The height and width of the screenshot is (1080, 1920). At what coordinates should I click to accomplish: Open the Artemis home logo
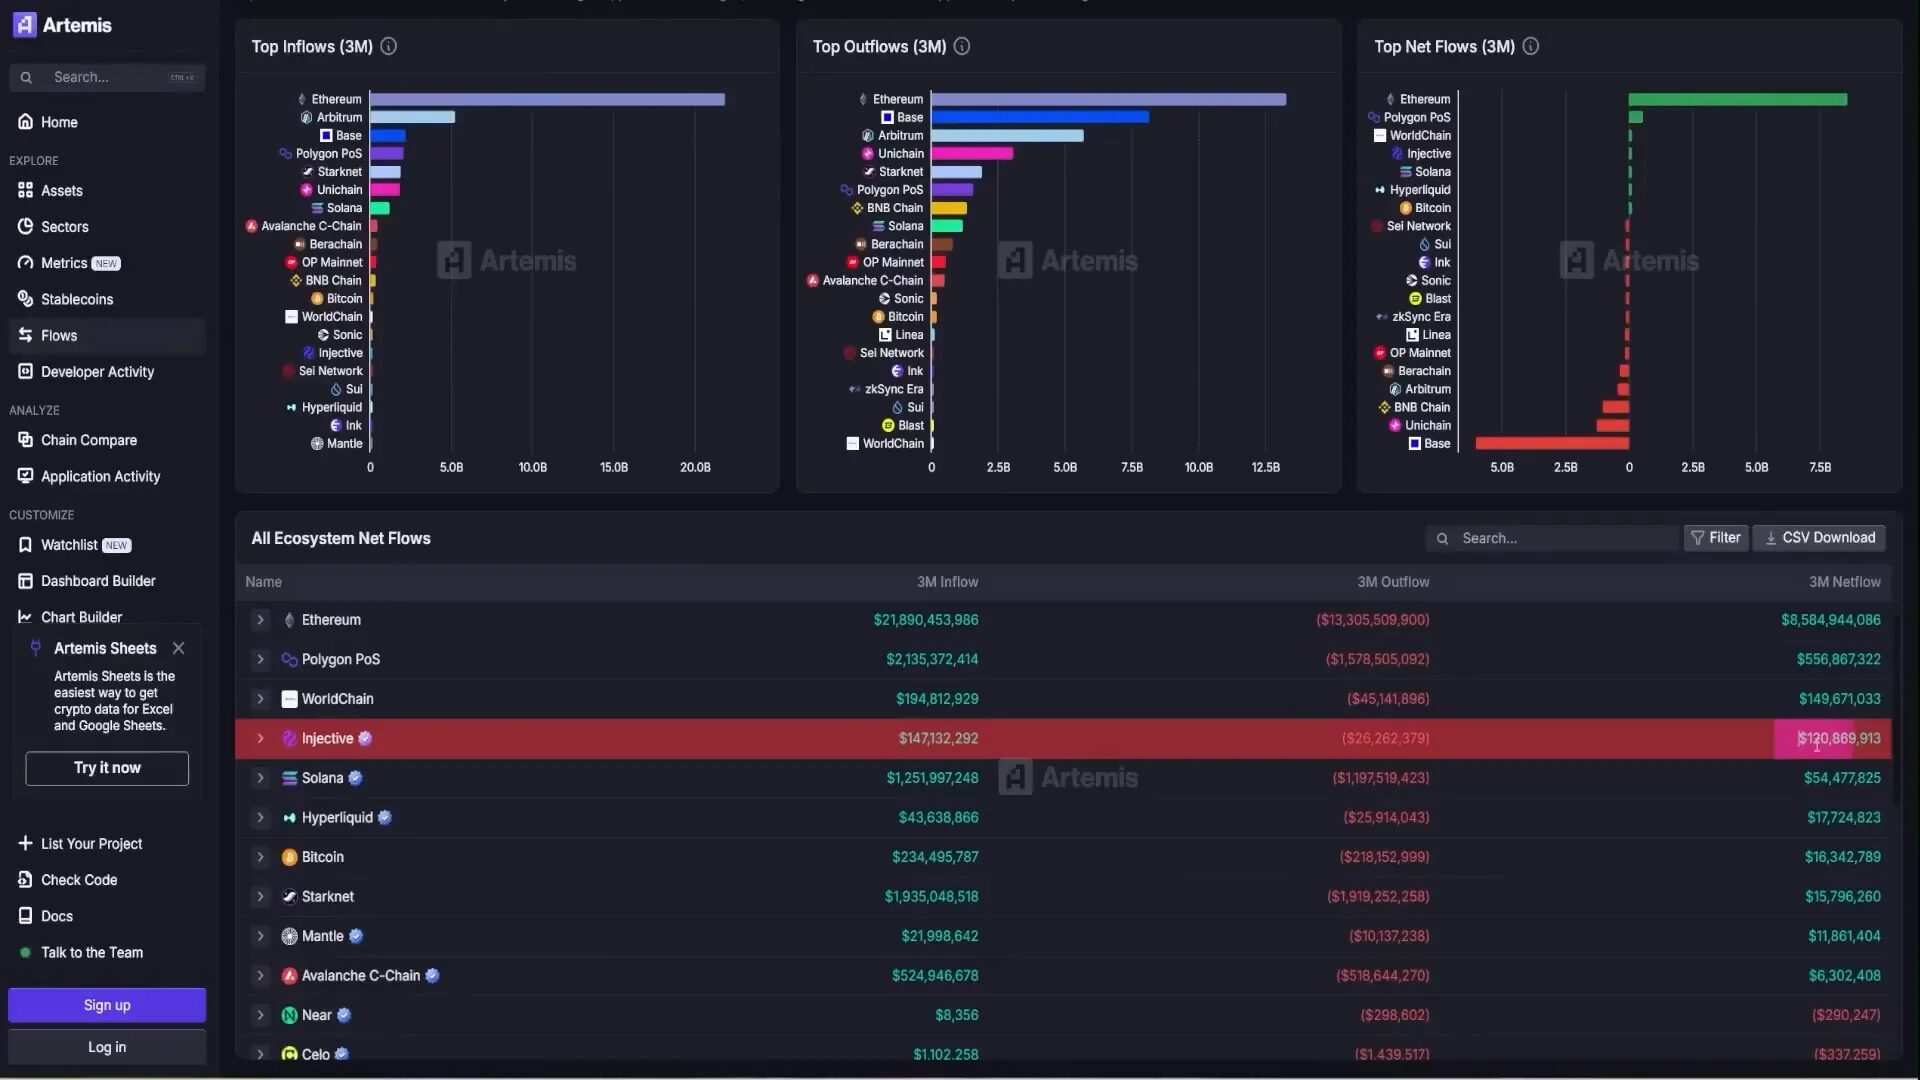(x=62, y=25)
